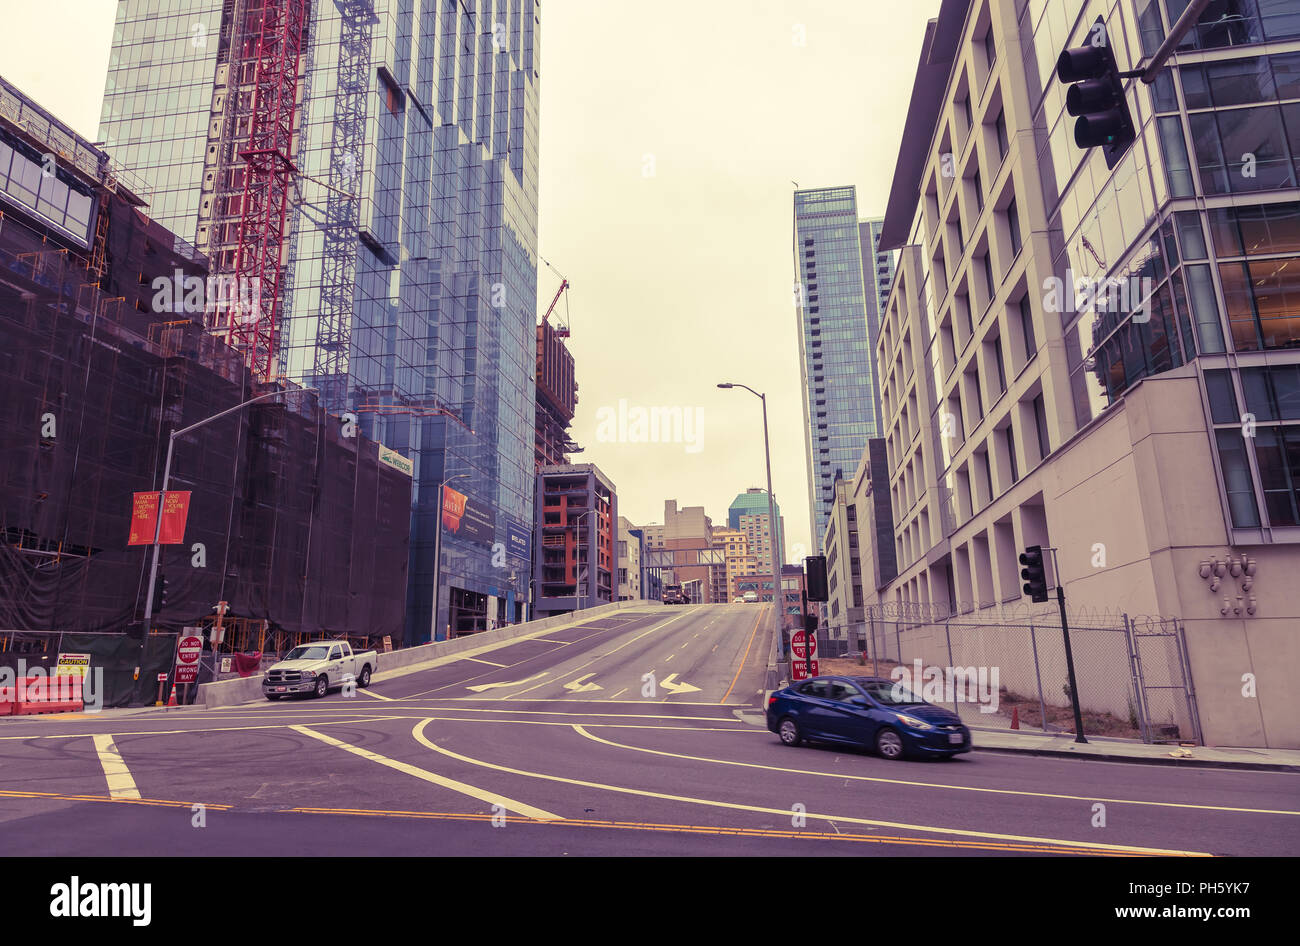Click the right-turn arrow road marking
Viewport: 1300px width, 946px height.
(678, 685)
